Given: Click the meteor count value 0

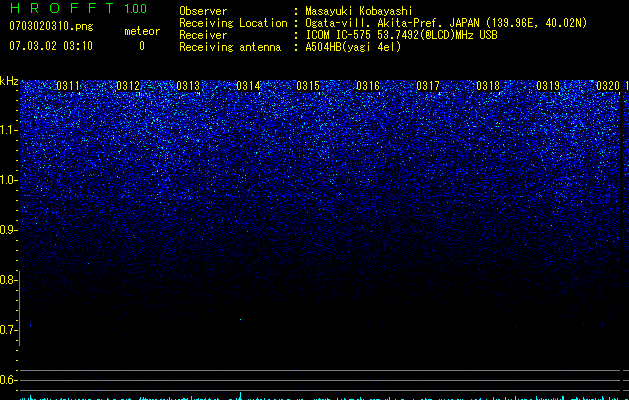Looking at the screenshot, I should 142,46.
